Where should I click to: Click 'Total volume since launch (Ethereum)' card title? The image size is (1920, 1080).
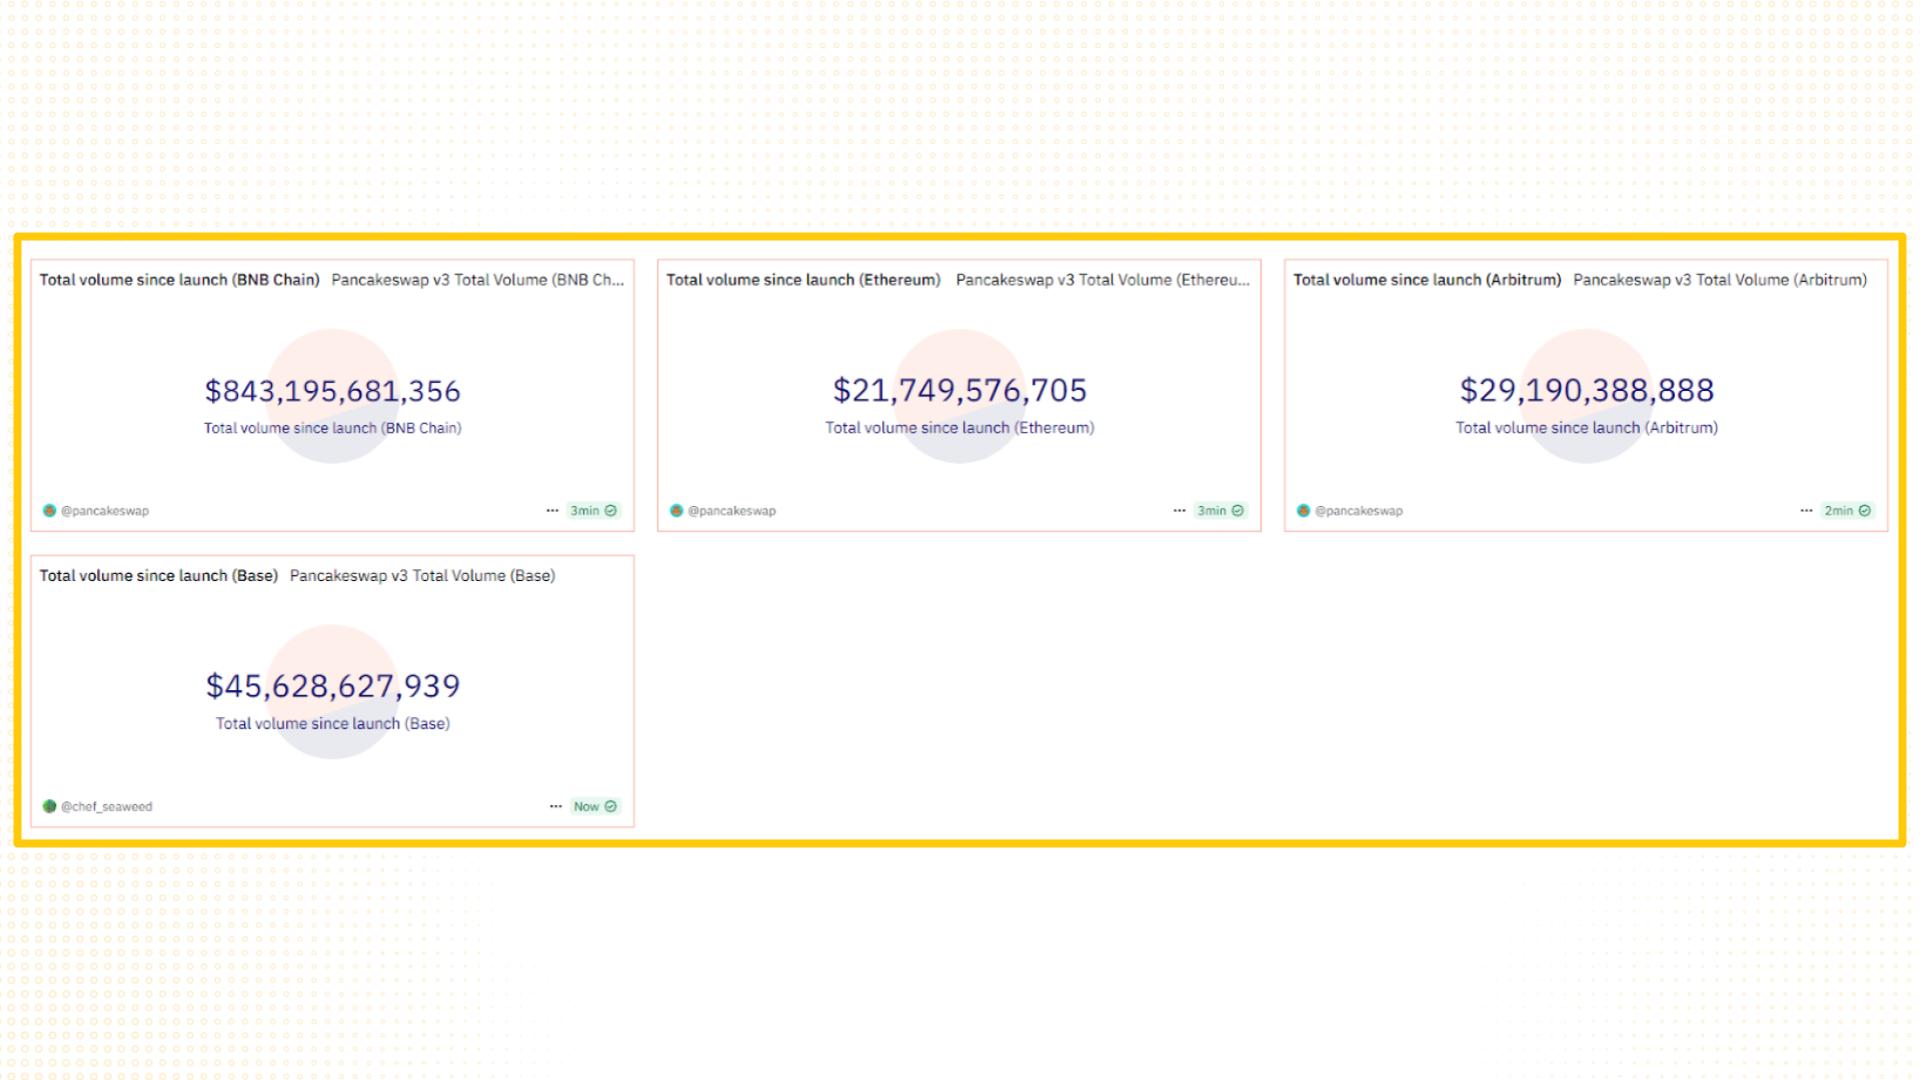803,280
